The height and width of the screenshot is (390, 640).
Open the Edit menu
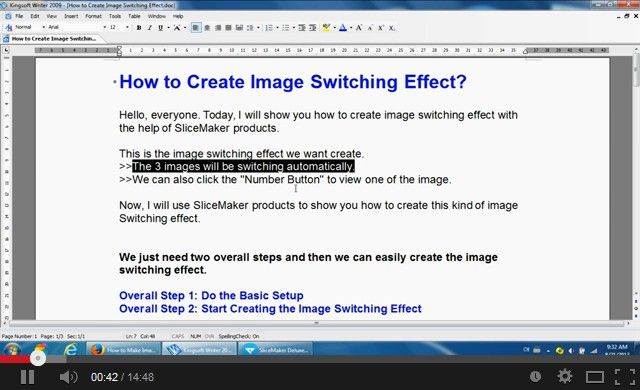click(35, 16)
